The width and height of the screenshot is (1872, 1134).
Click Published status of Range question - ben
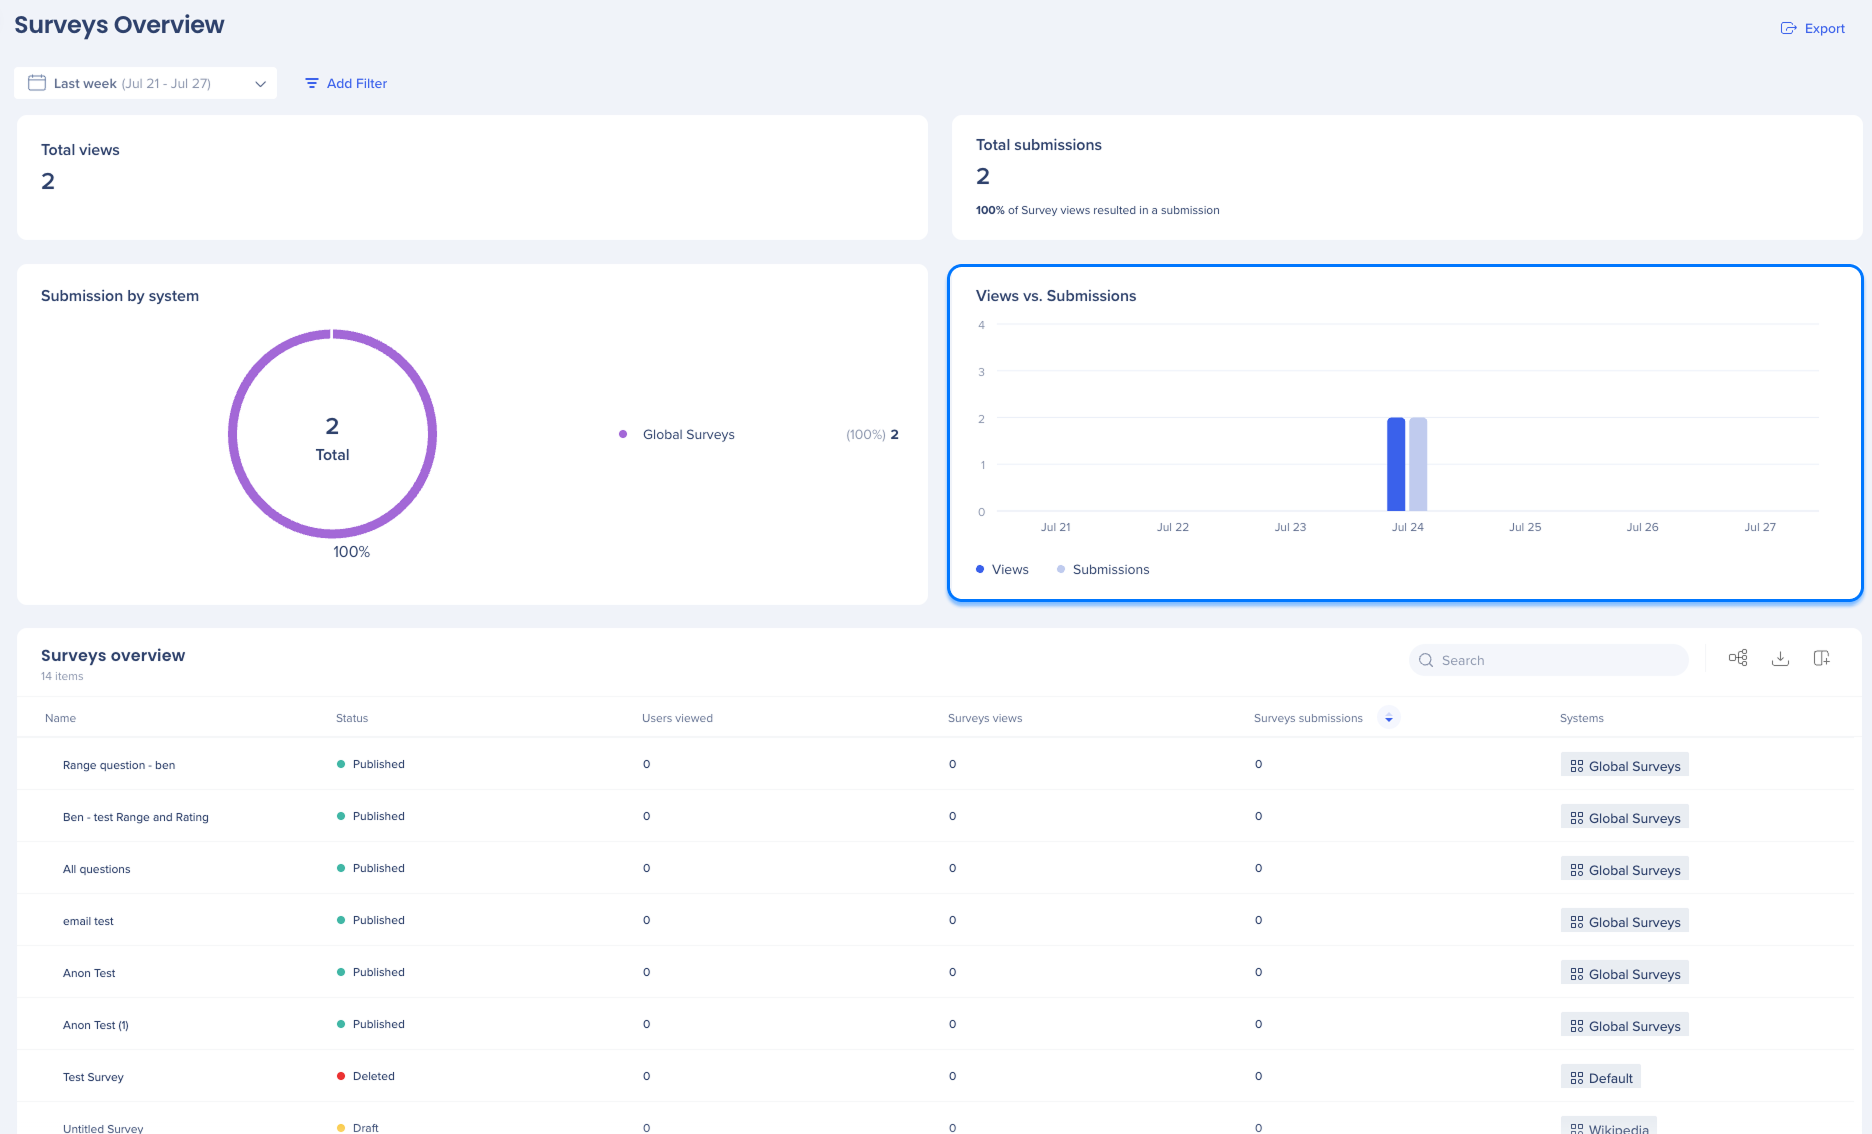tap(371, 764)
